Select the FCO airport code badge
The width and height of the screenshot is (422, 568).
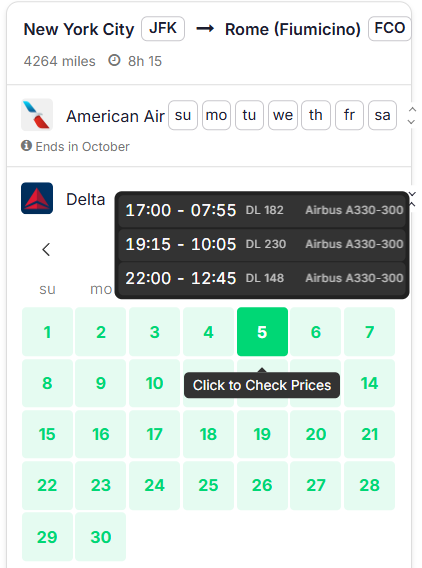pos(390,28)
